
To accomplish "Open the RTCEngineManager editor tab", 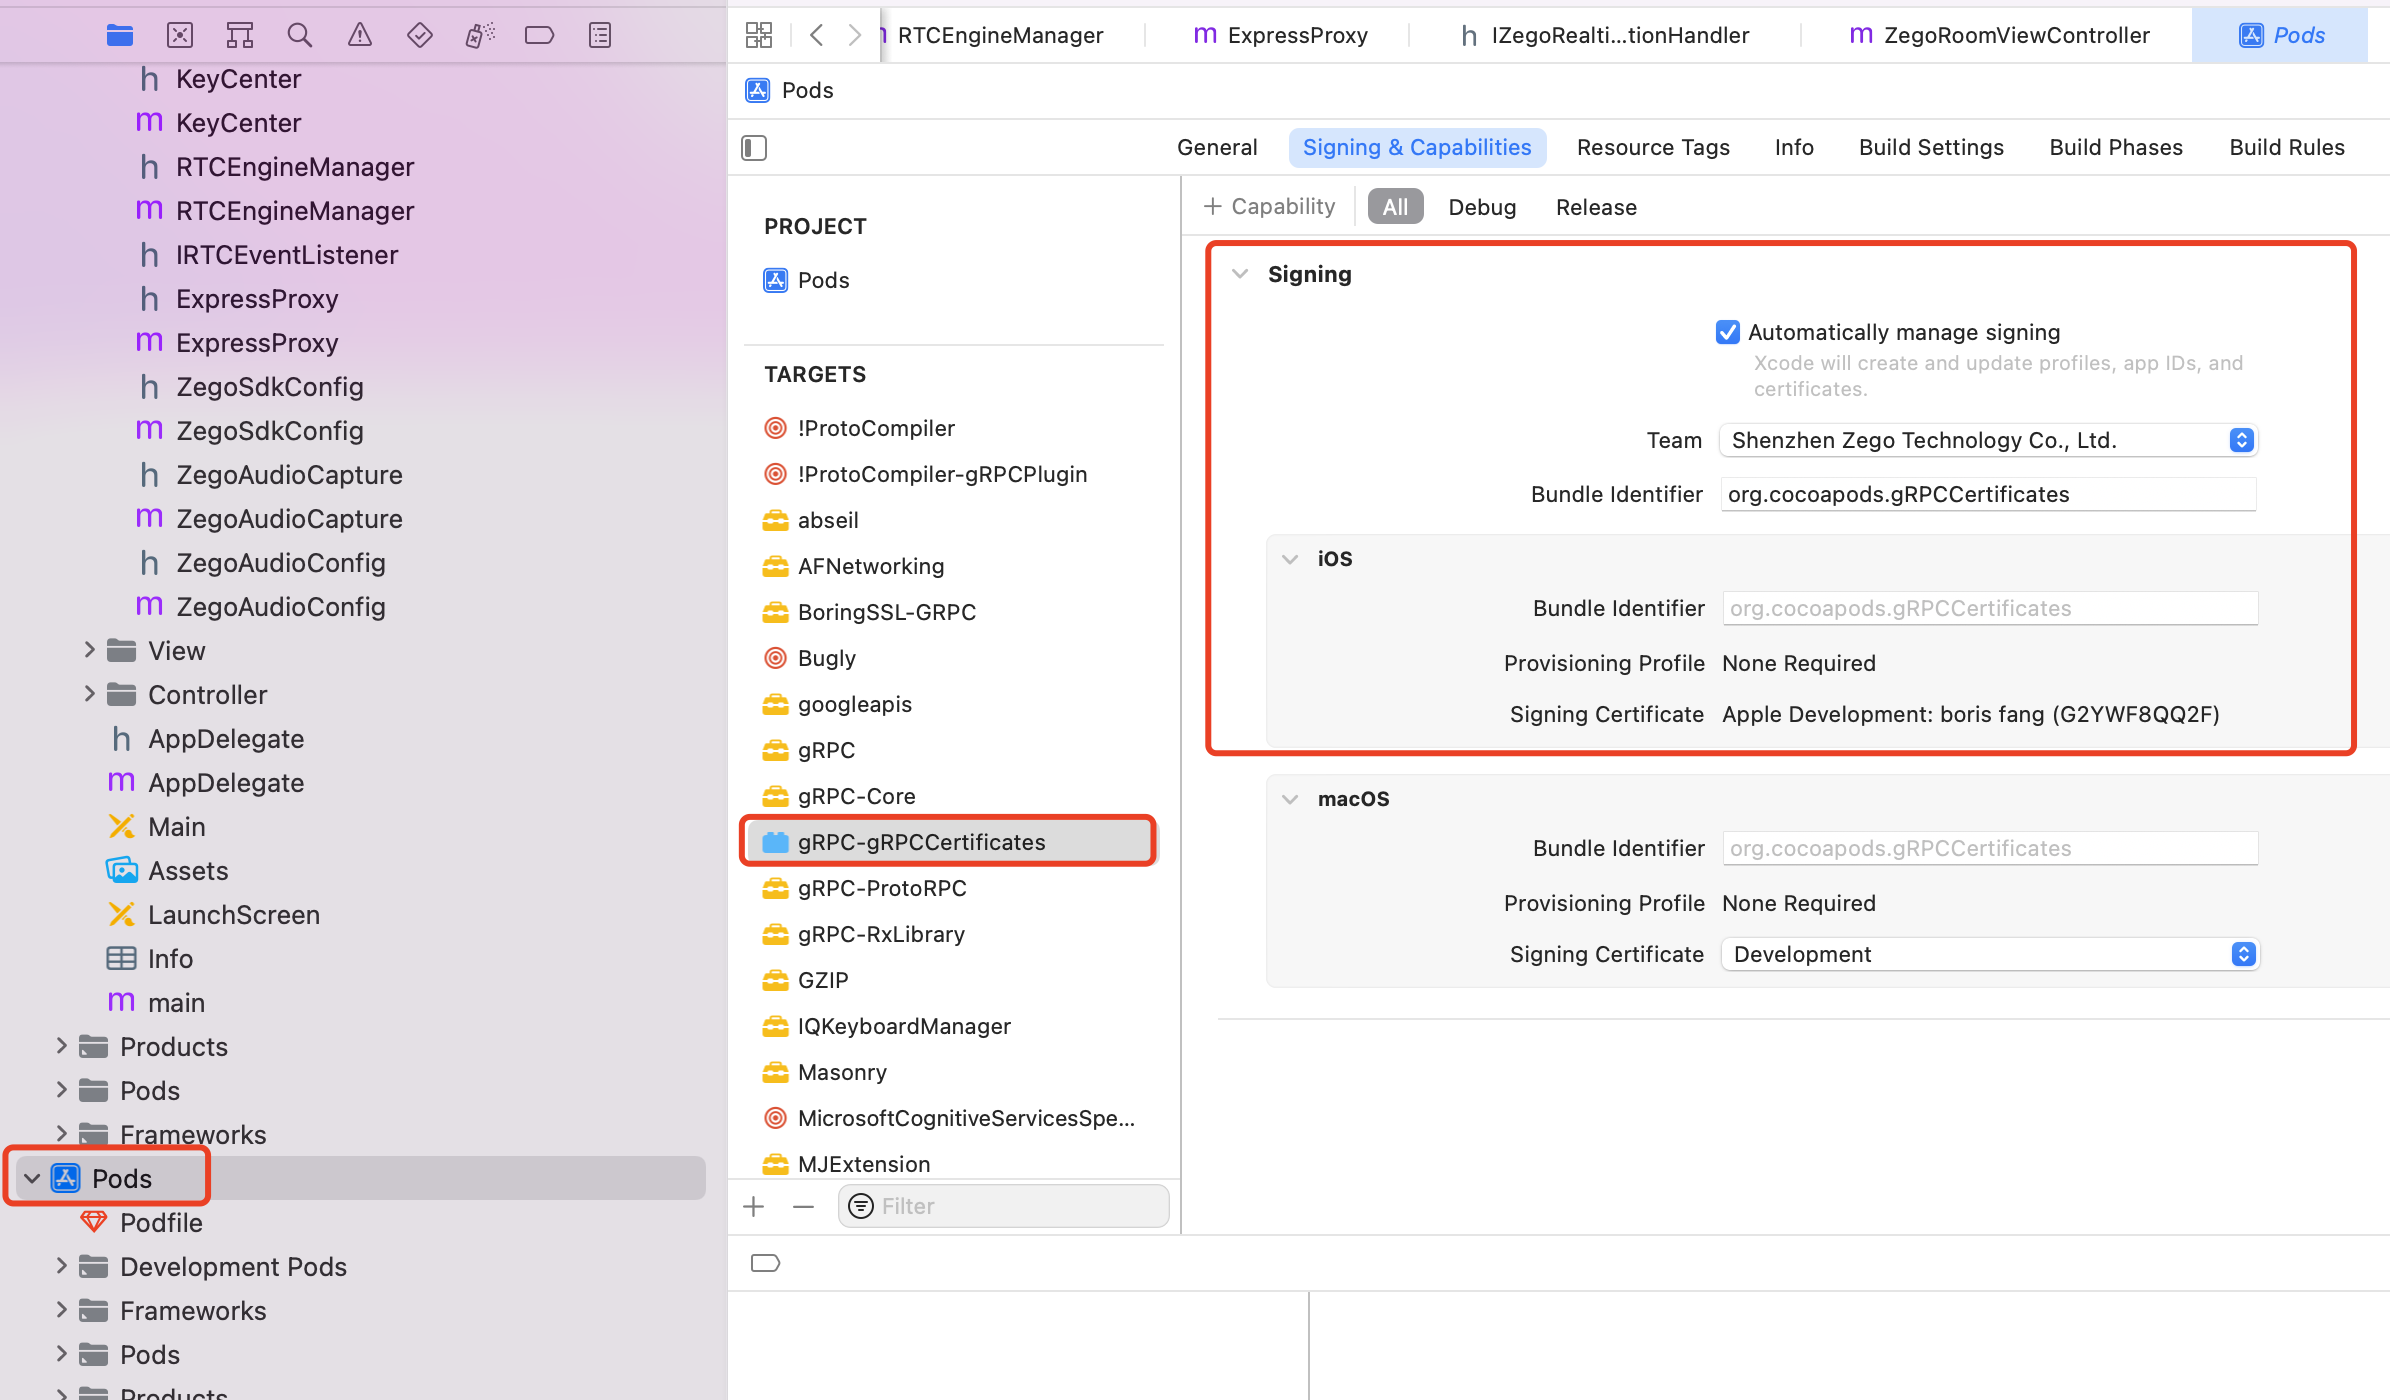I will (x=1000, y=35).
